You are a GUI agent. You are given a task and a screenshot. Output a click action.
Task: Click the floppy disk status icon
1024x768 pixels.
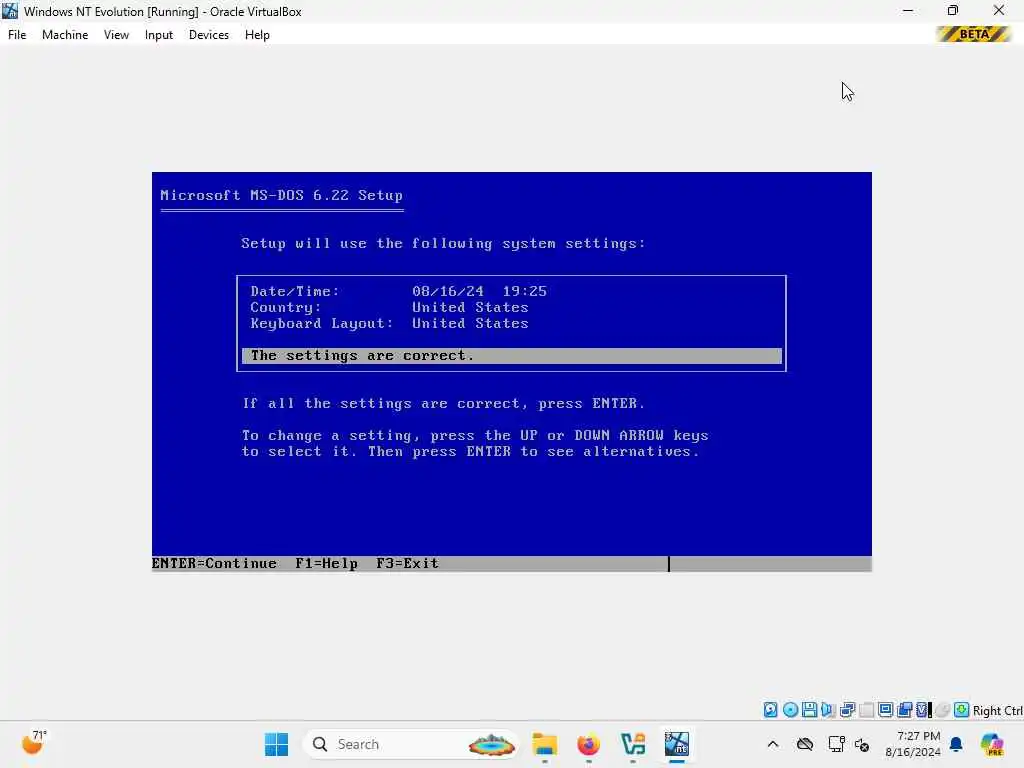(x=809, y=710)
